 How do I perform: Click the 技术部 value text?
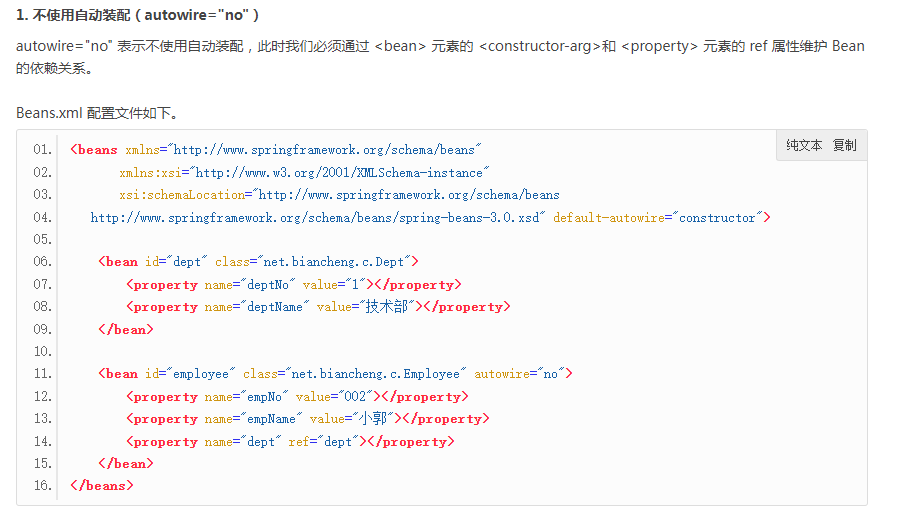(x=385, y=307)
